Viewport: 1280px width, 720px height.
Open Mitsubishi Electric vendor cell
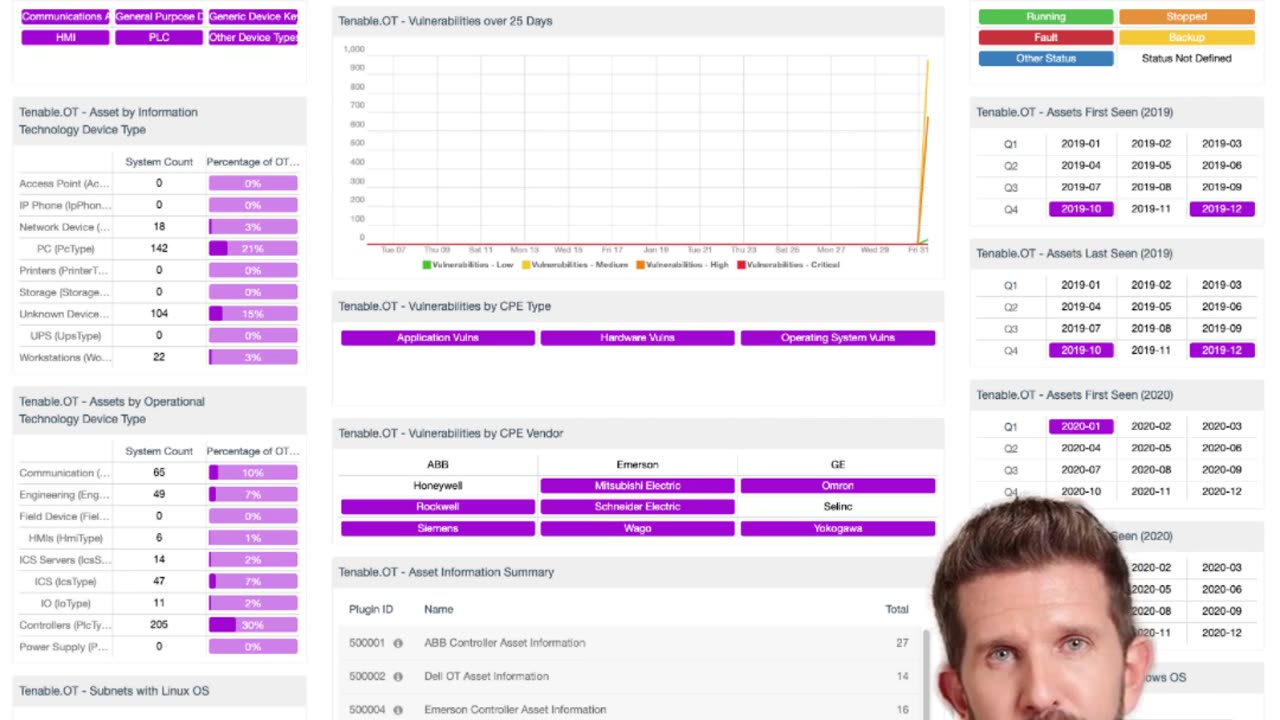tap(638, 486)
